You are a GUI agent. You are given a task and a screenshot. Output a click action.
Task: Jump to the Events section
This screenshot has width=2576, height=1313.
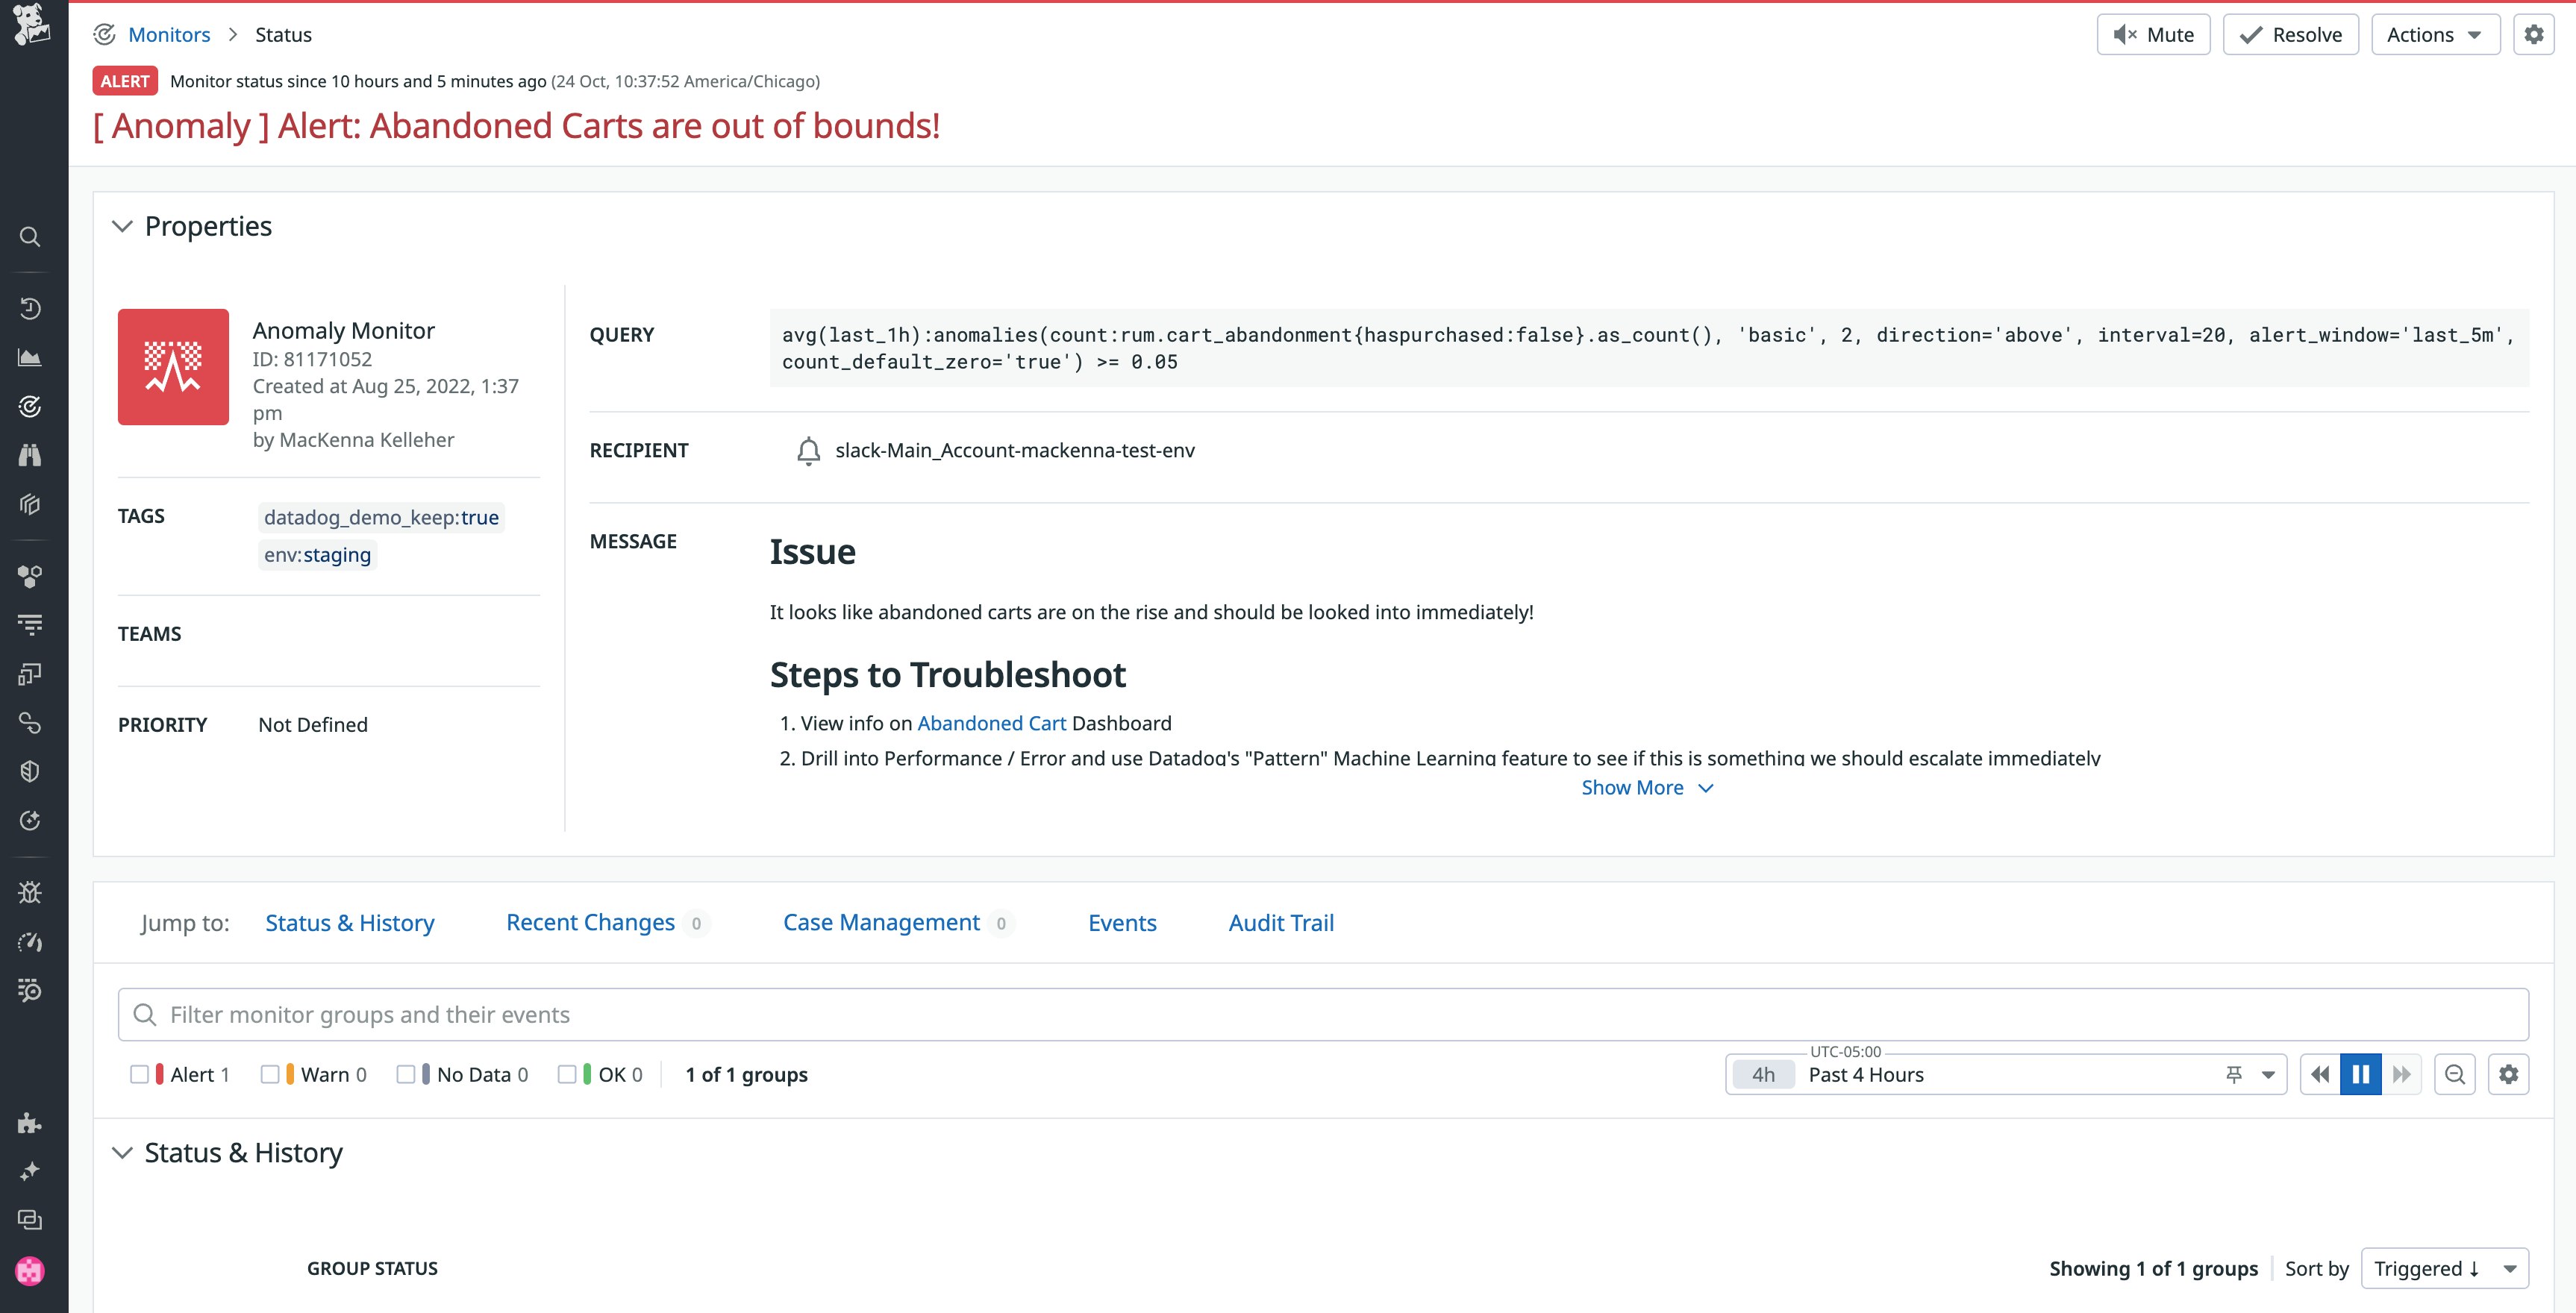pos(1122,922)
